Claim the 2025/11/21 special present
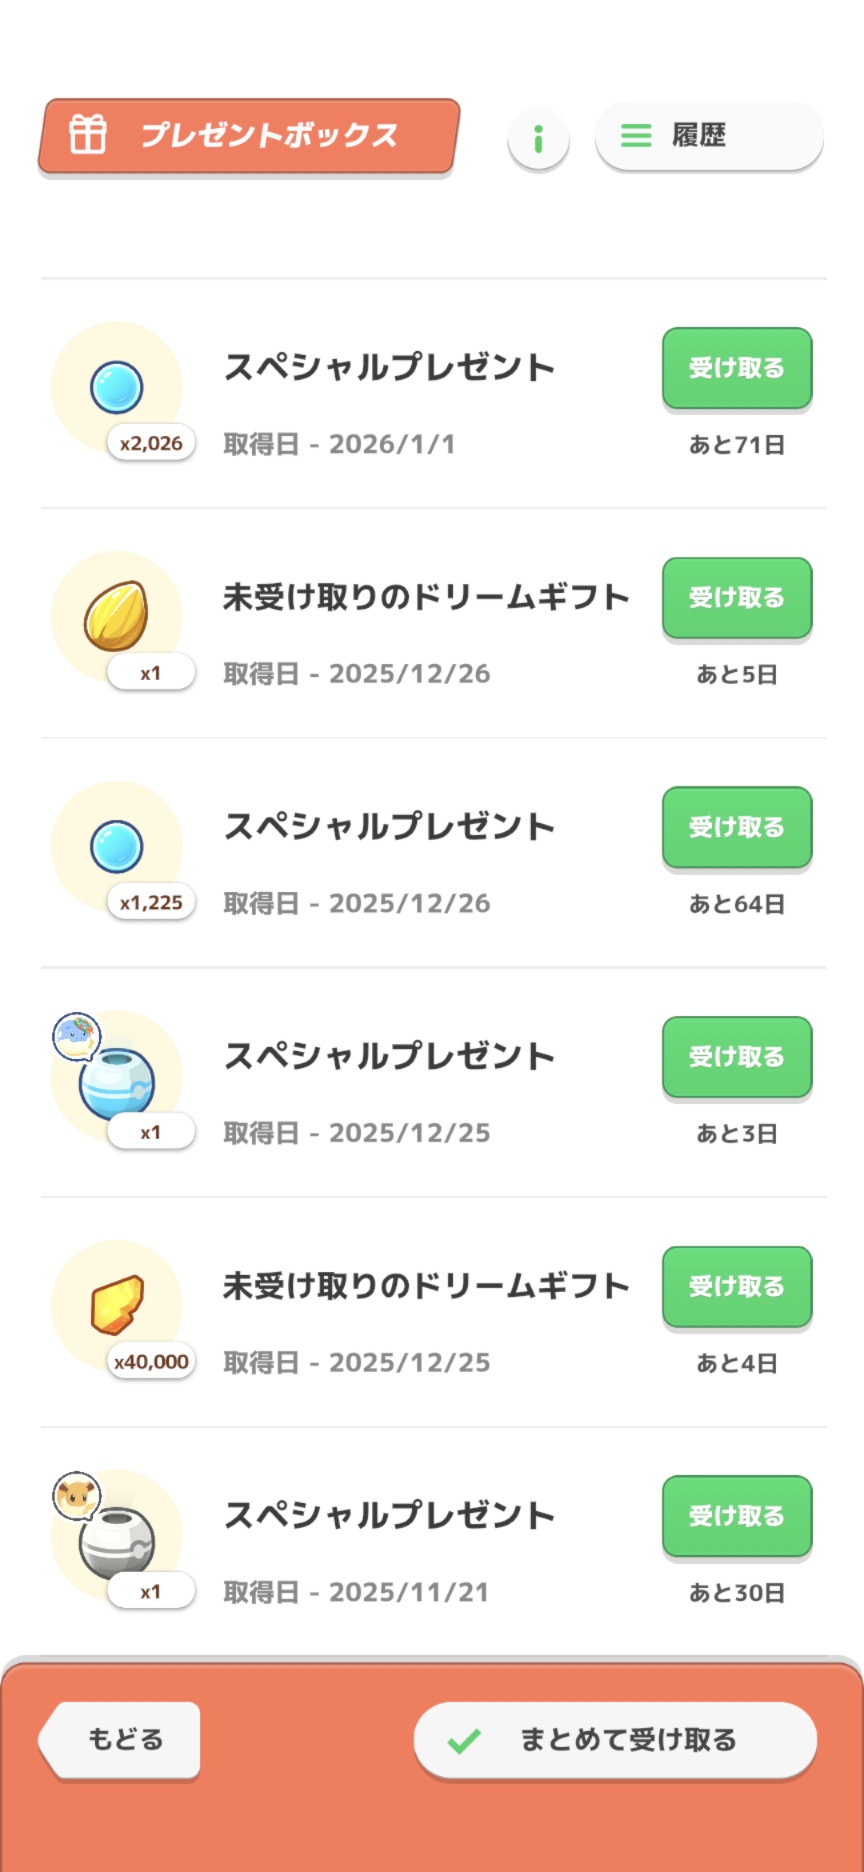 click(736, 1516)
